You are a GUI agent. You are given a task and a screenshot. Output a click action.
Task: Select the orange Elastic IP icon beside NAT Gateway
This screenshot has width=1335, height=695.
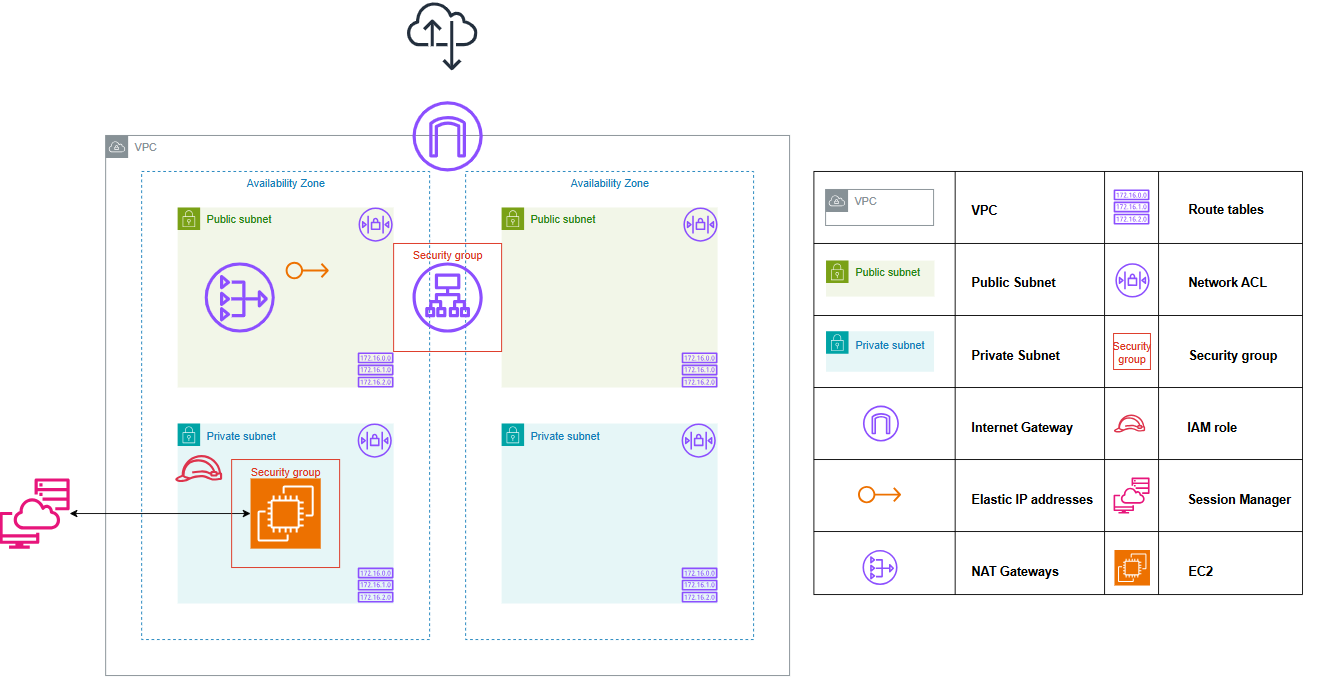pos(307,270)
